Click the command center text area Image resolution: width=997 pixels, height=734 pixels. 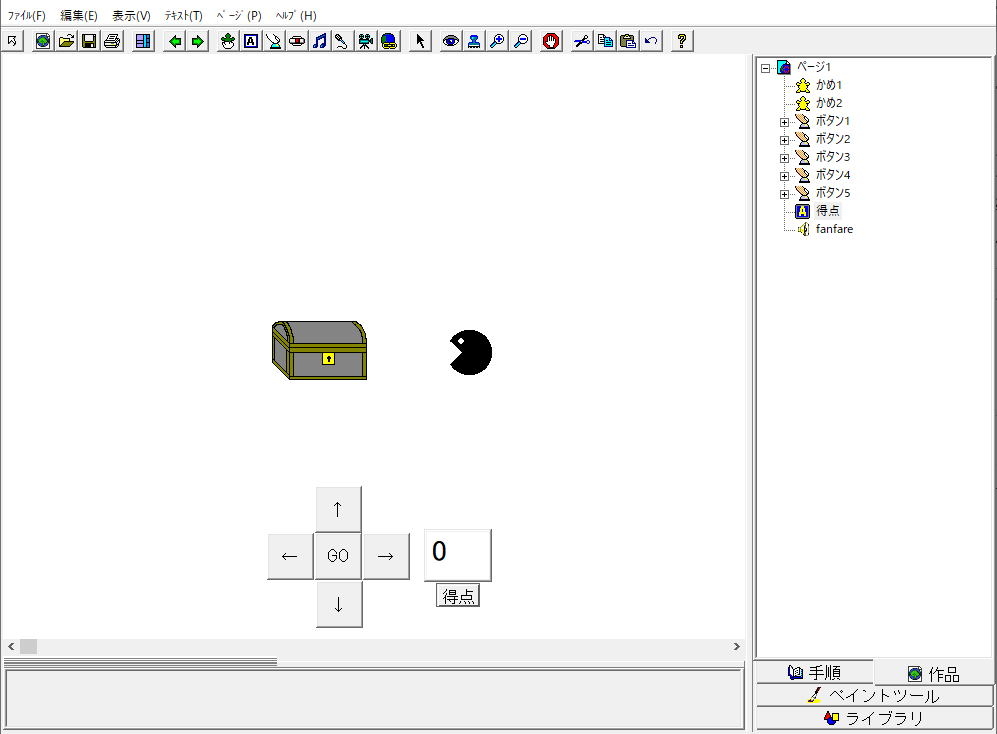coord(375,699)
